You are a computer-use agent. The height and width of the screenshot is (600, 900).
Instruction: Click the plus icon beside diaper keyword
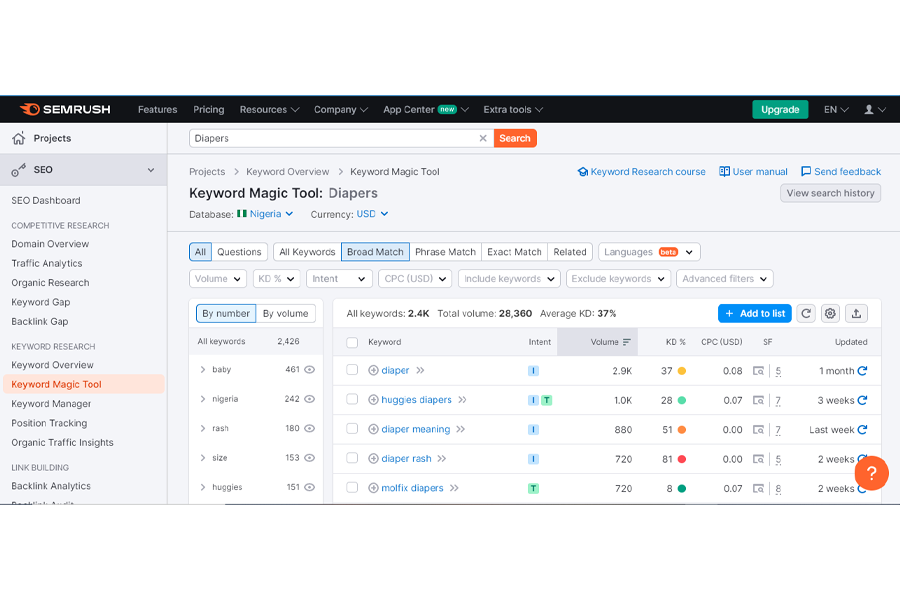tap(373, 370)
